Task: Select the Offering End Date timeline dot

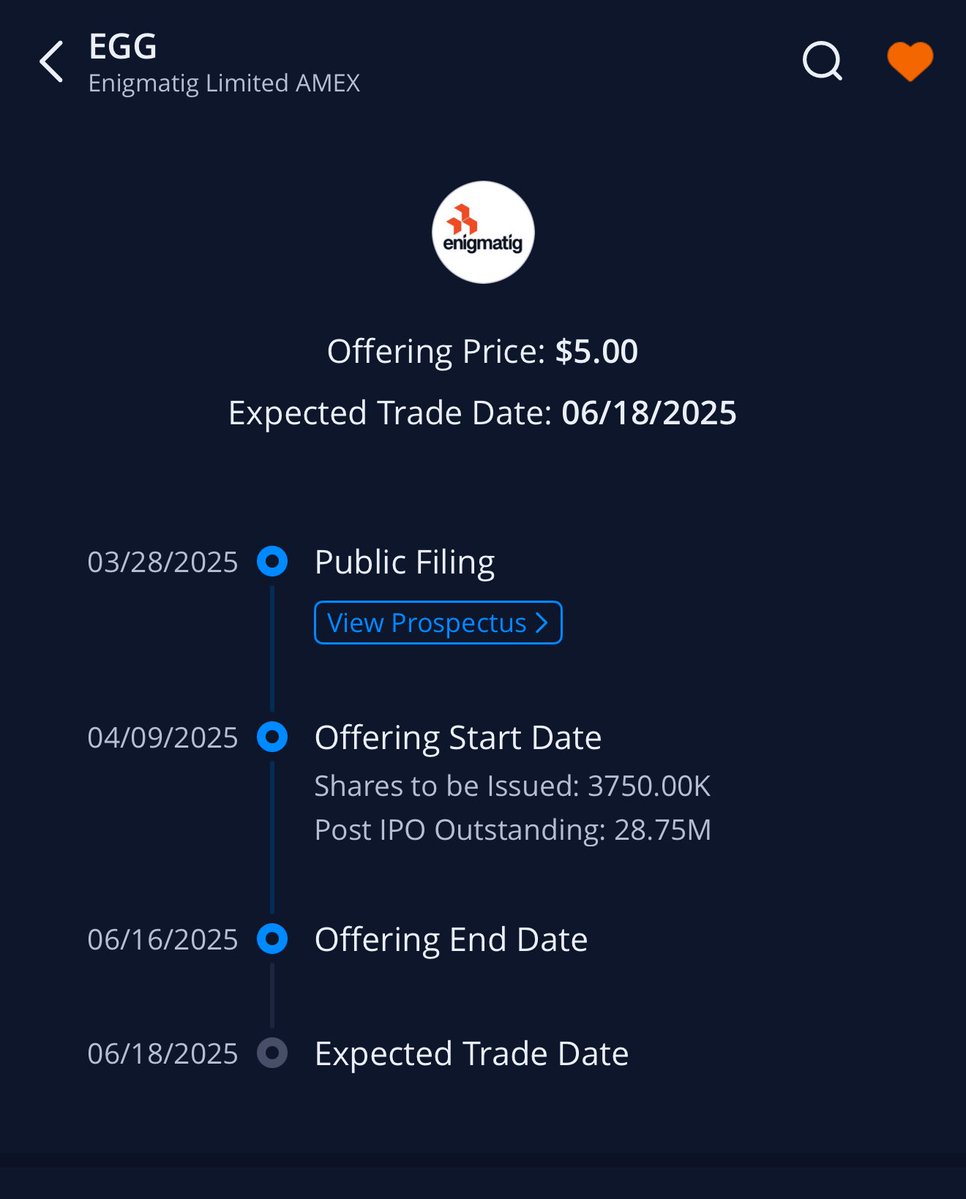Action: (272, 939)
